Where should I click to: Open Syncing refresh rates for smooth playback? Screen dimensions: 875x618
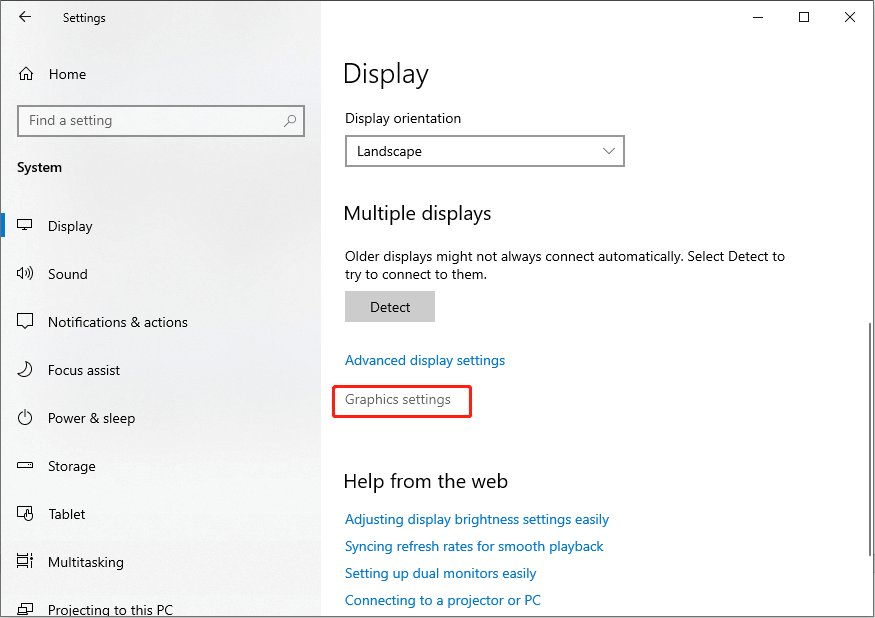474,546
